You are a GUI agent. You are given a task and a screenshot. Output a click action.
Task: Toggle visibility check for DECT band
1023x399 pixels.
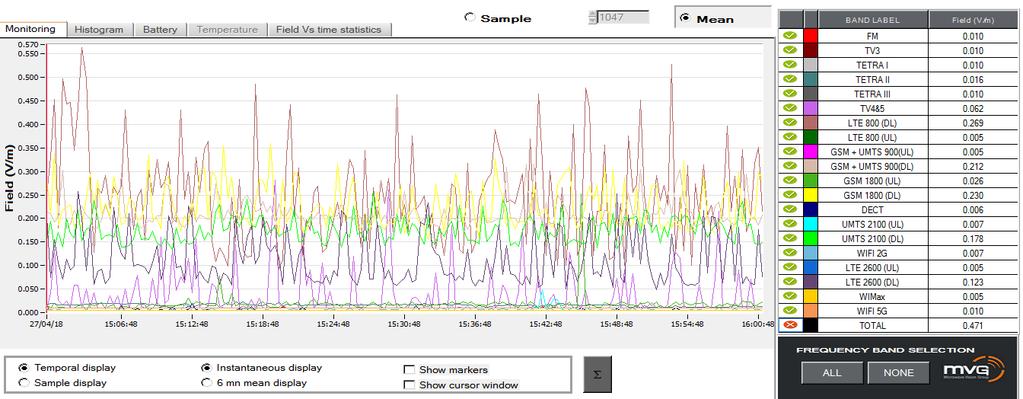[790, 209]
